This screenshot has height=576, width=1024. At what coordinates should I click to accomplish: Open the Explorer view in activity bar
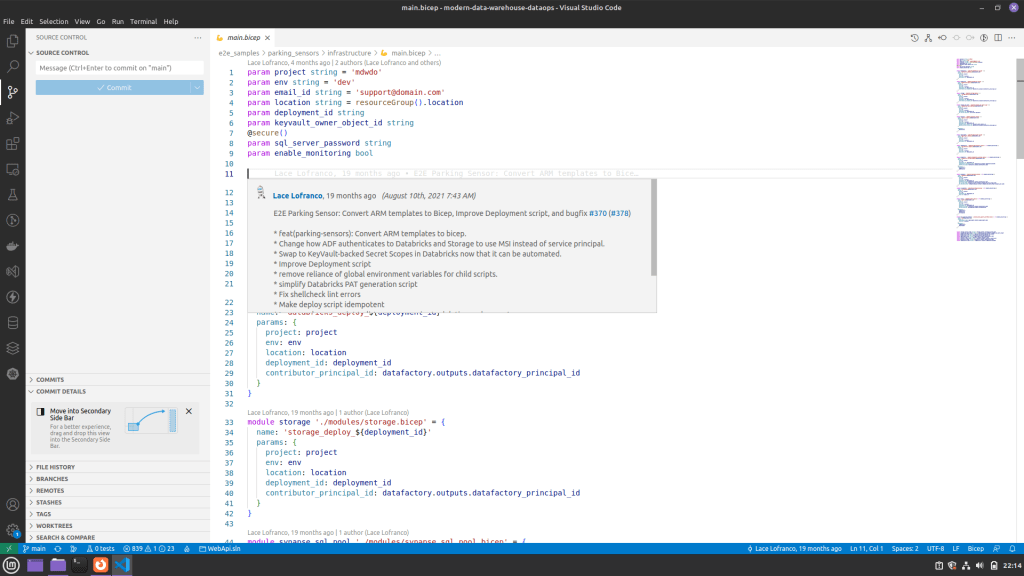point(13,41)
